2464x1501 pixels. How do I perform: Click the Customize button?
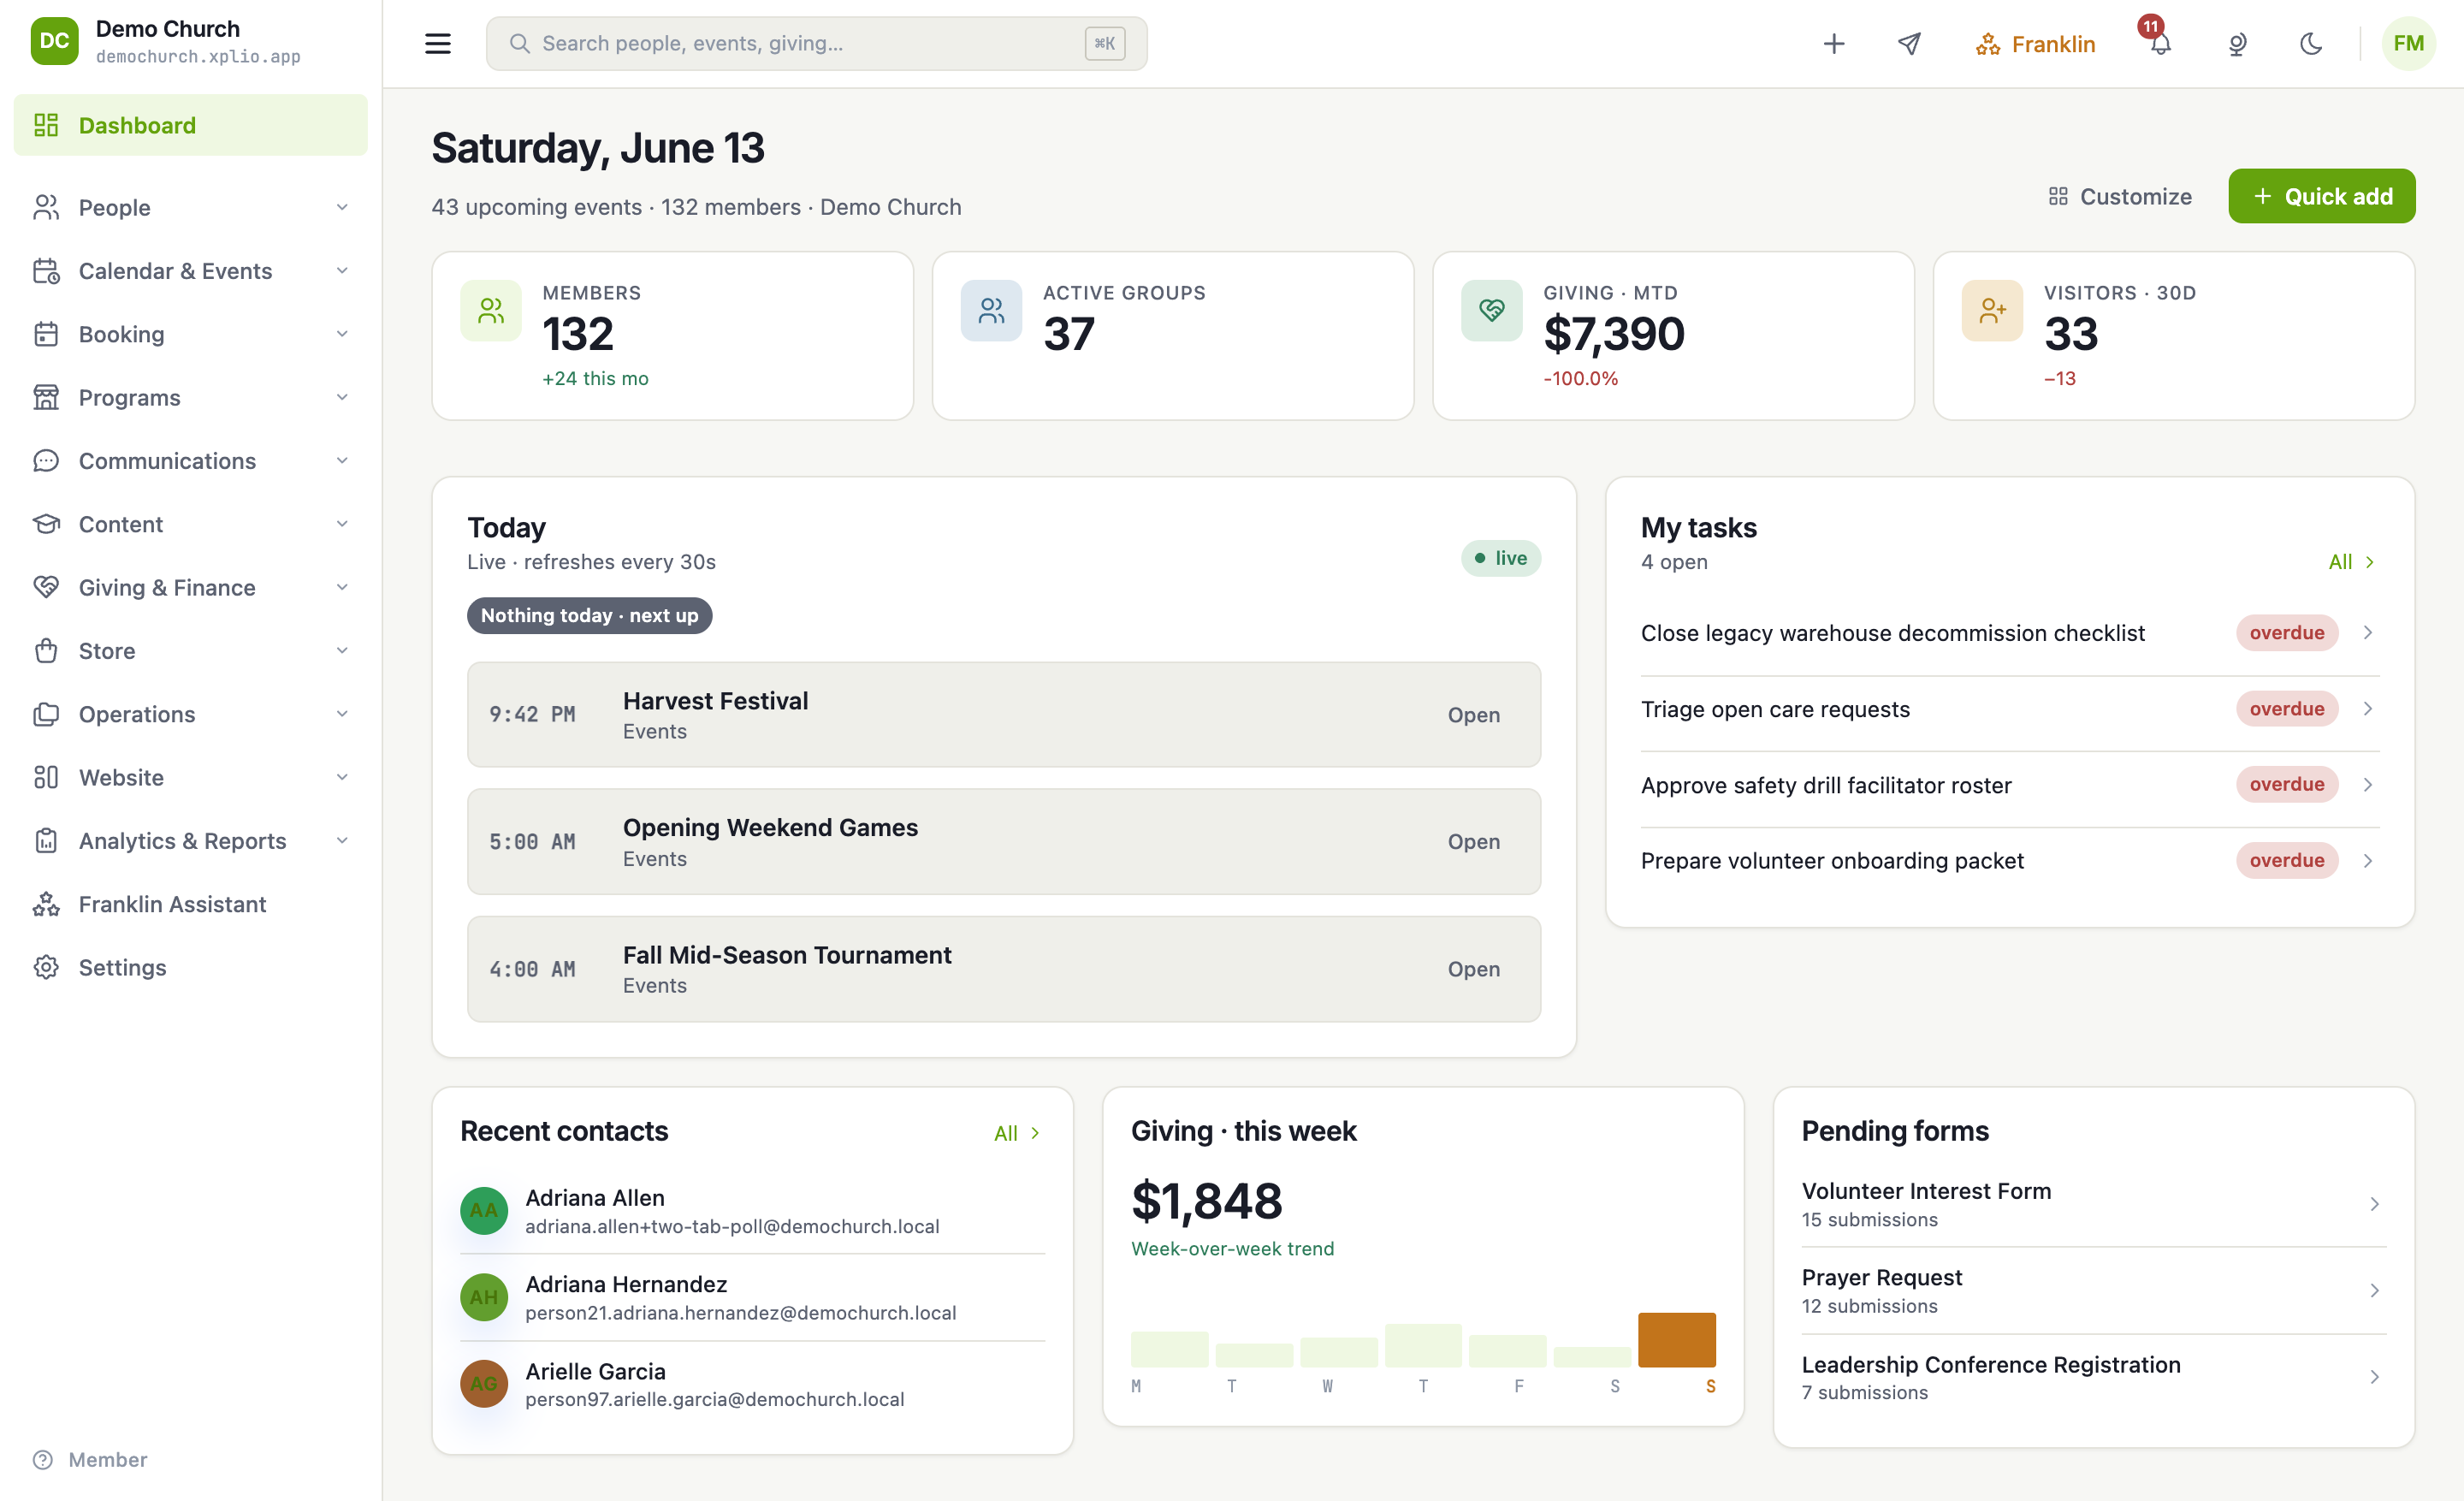tap(2119, 196)
